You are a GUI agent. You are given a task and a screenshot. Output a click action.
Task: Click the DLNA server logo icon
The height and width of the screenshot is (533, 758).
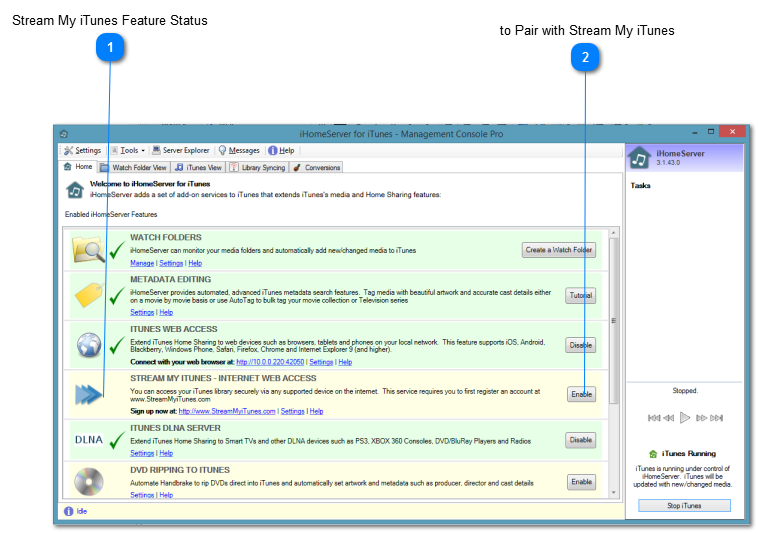point(89,440)
